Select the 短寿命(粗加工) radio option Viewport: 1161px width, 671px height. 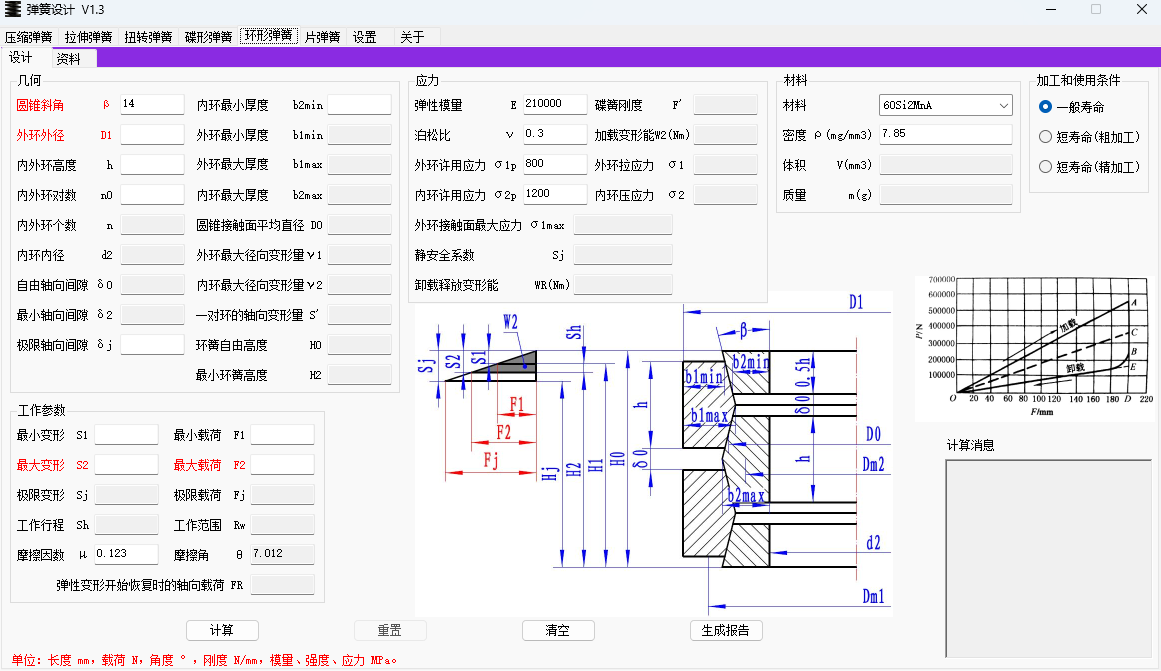click(1045, 137)
